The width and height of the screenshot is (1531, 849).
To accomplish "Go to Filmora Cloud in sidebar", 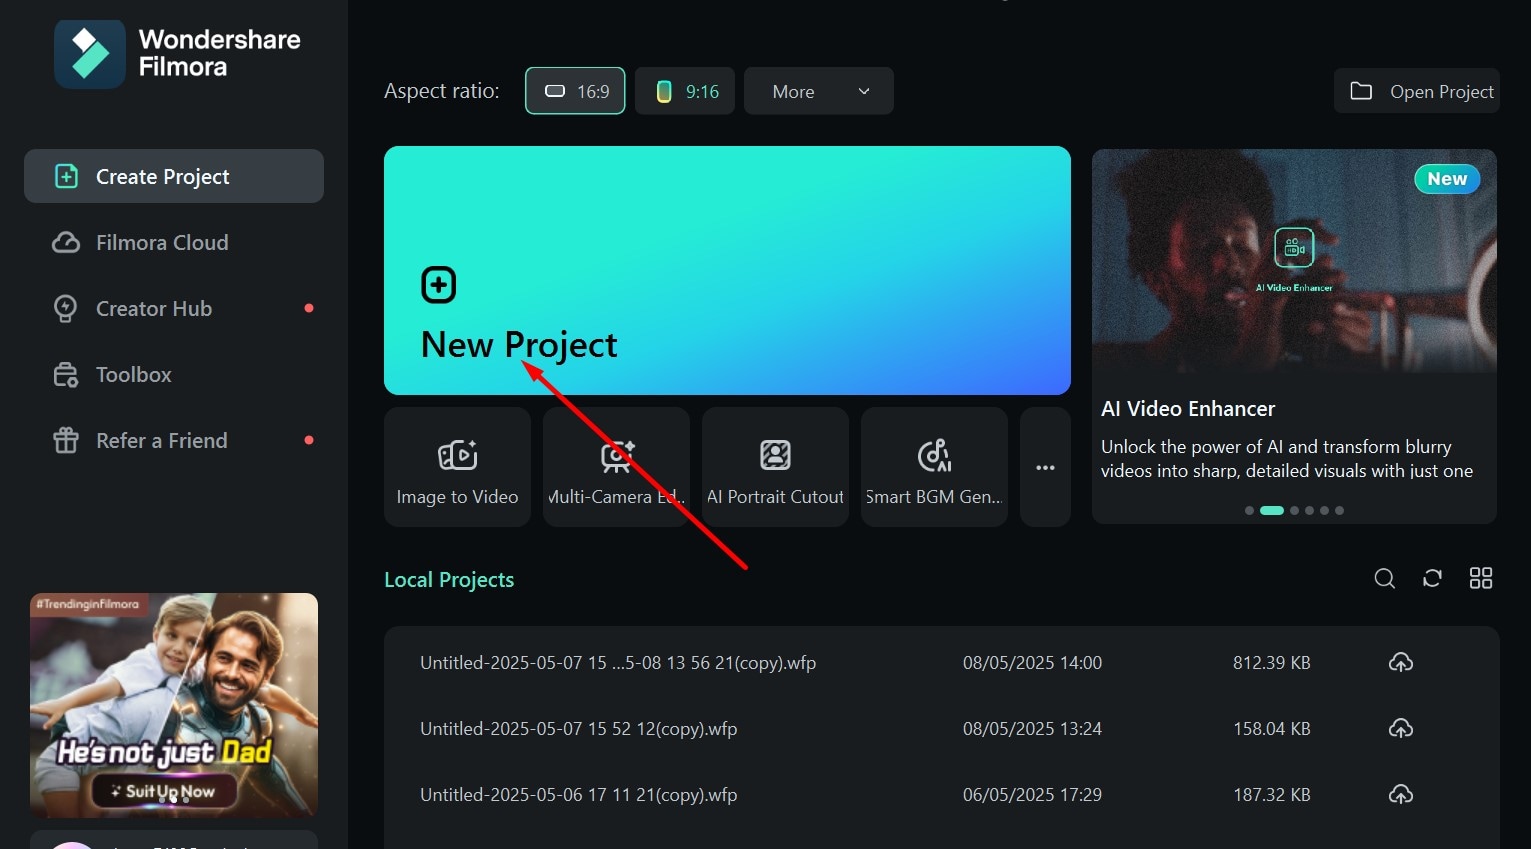I will (162, 242).
